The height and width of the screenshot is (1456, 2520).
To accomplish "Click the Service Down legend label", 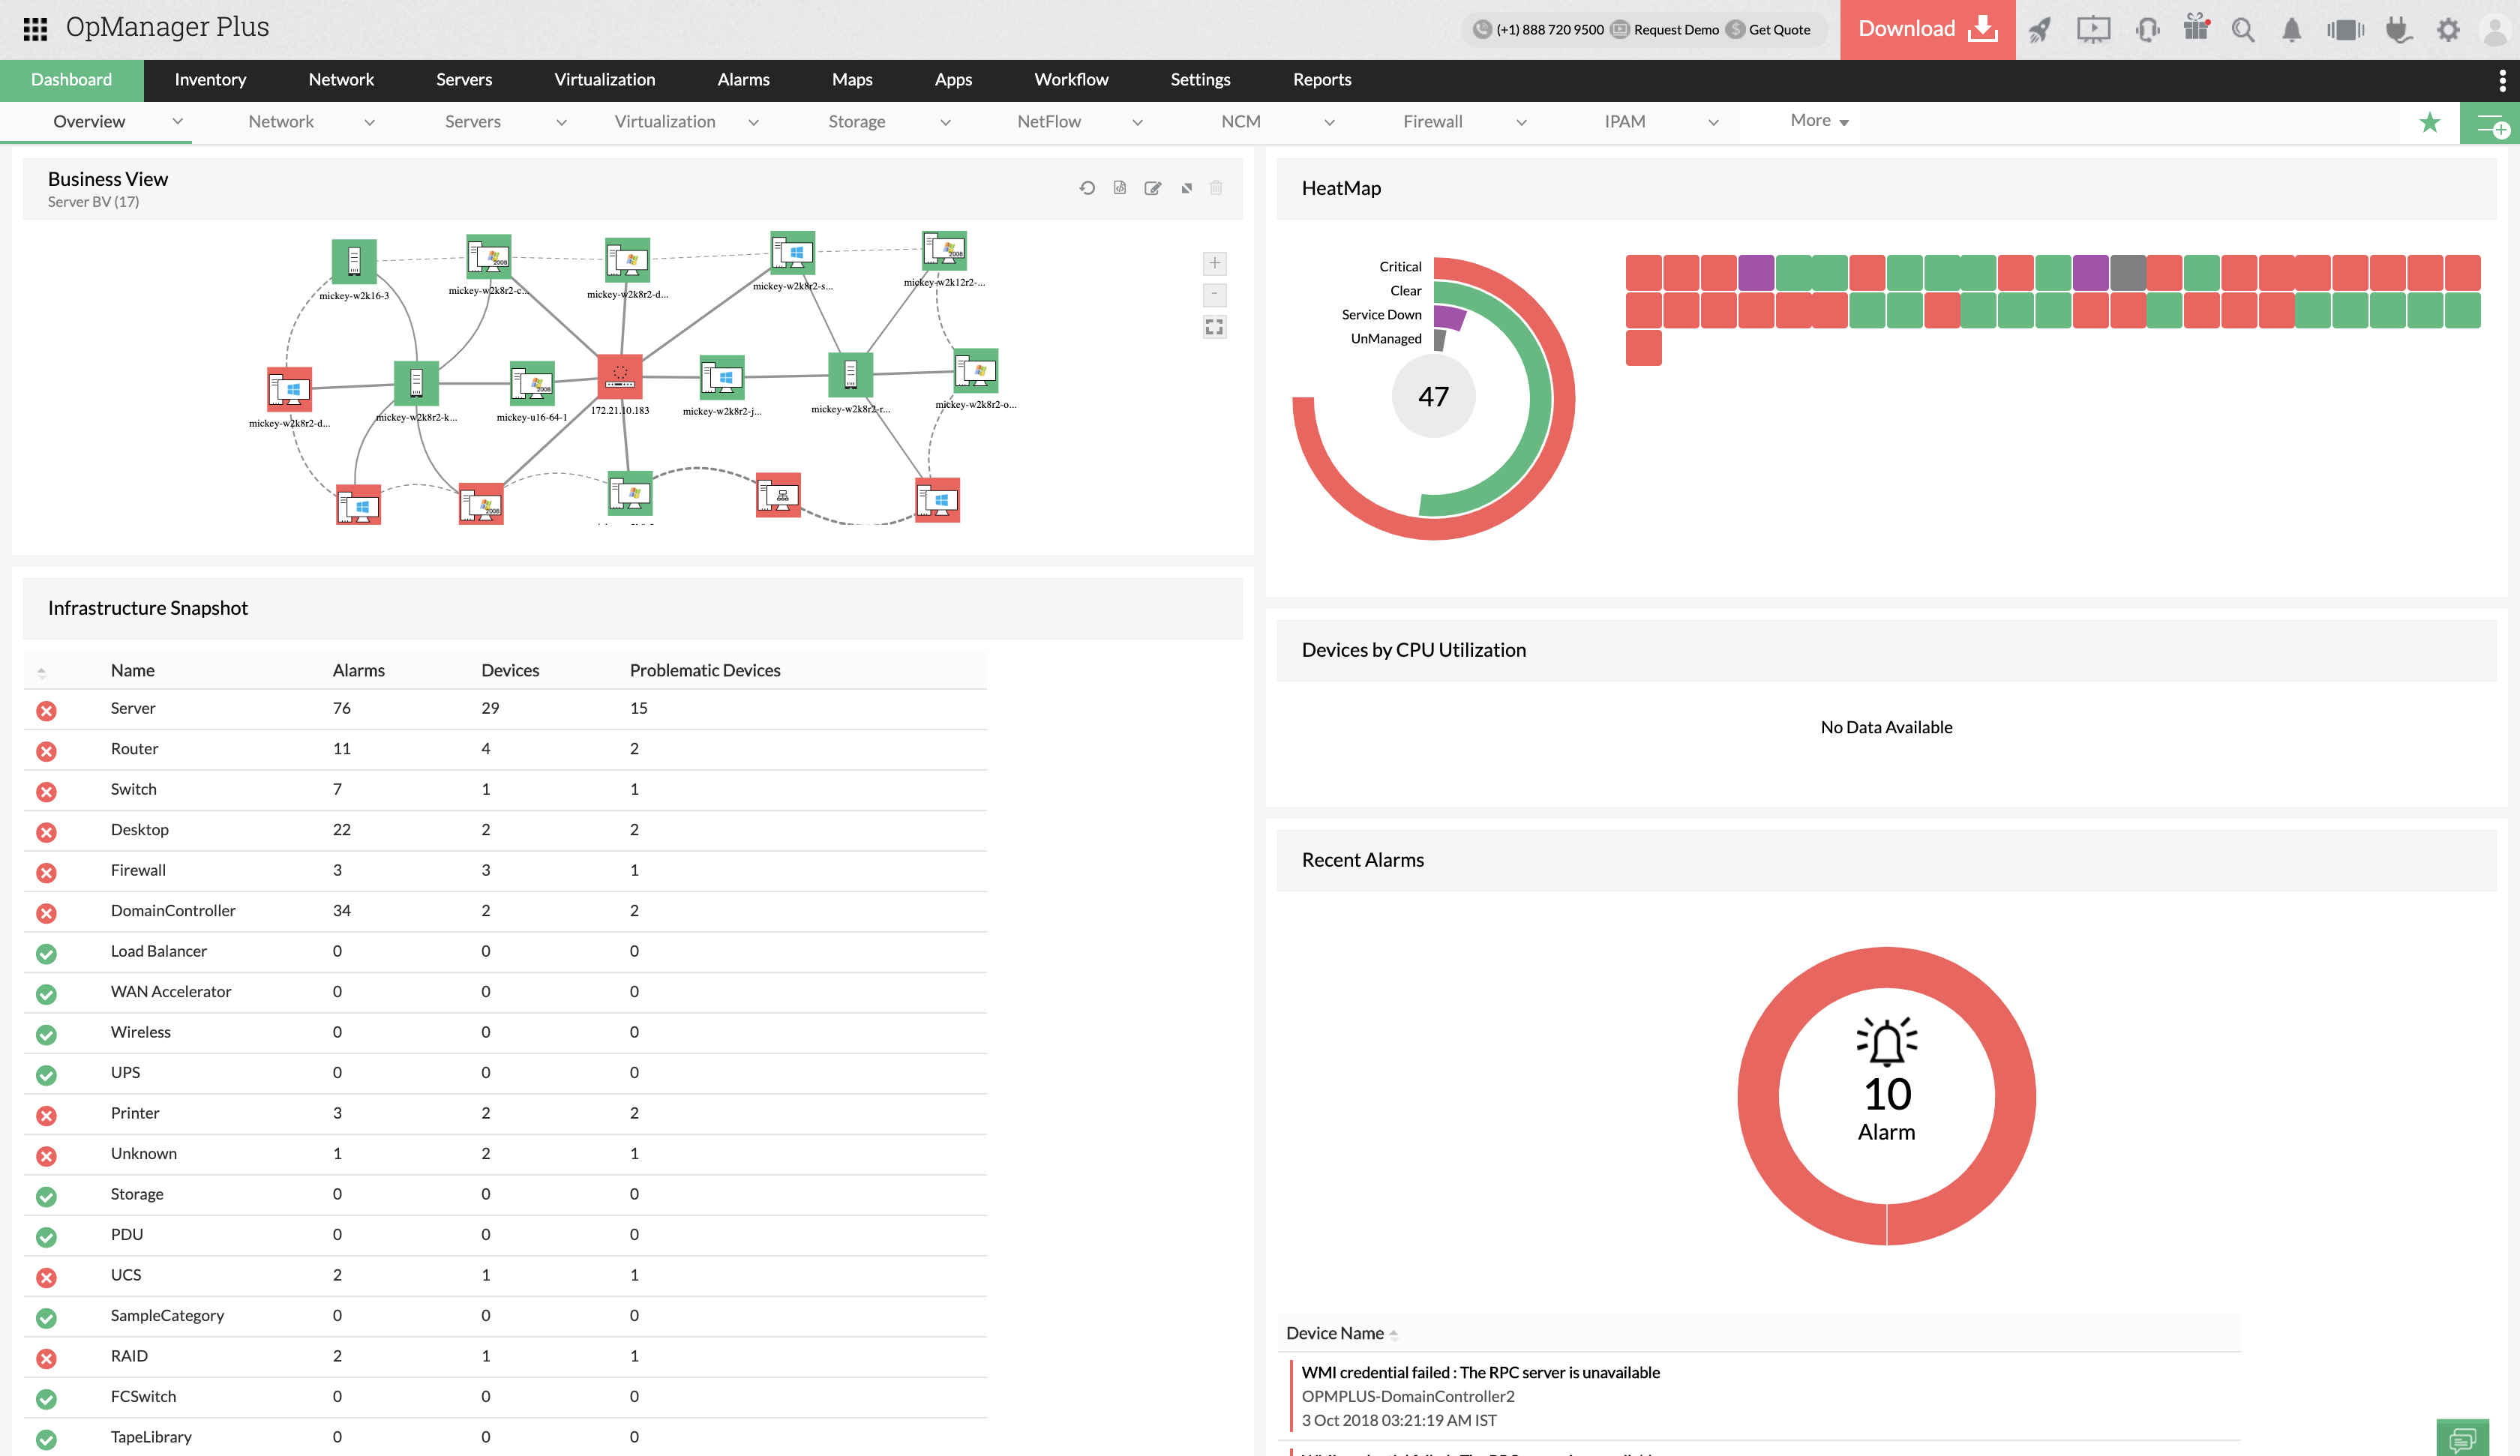I will pos(1381,315).
